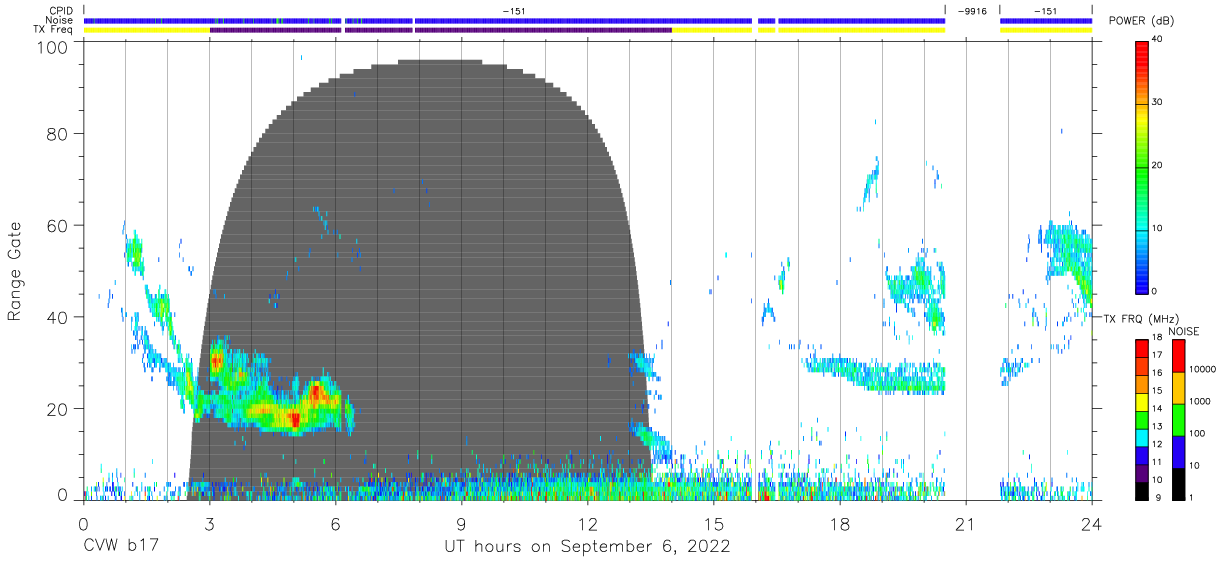This screenshot has height=567, width=1228.
Task: Click the '-151' CPID value near top right
Action: 1045,10
